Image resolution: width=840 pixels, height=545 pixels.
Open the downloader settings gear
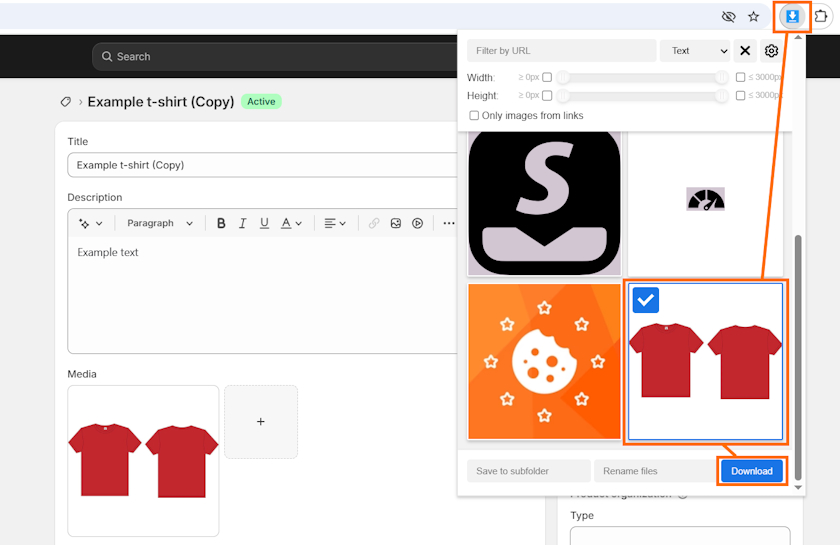pos(771,50)
